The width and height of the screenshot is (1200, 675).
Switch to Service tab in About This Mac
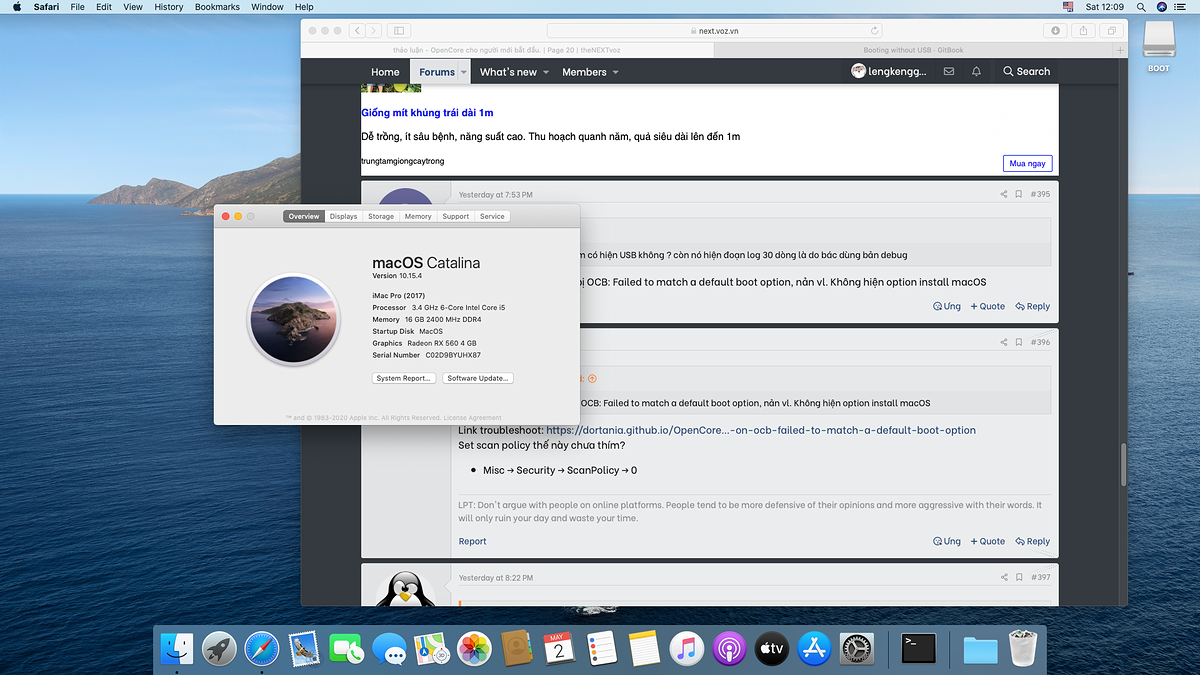[x=492, y=216]
